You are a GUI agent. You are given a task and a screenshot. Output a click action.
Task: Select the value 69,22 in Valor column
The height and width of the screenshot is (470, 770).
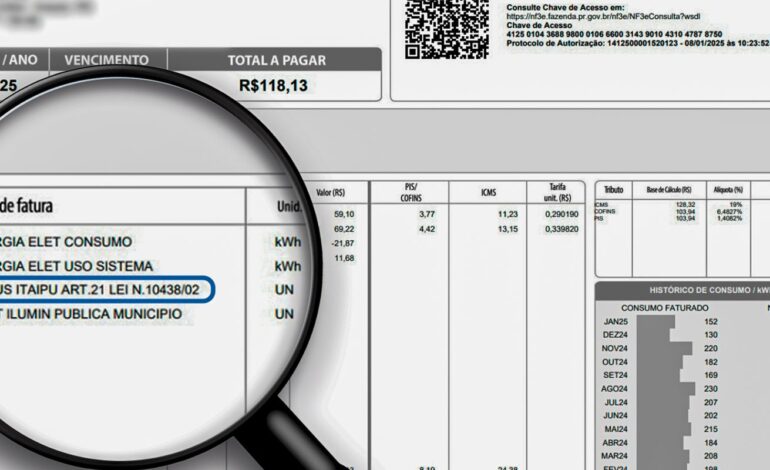coord(344,229)
